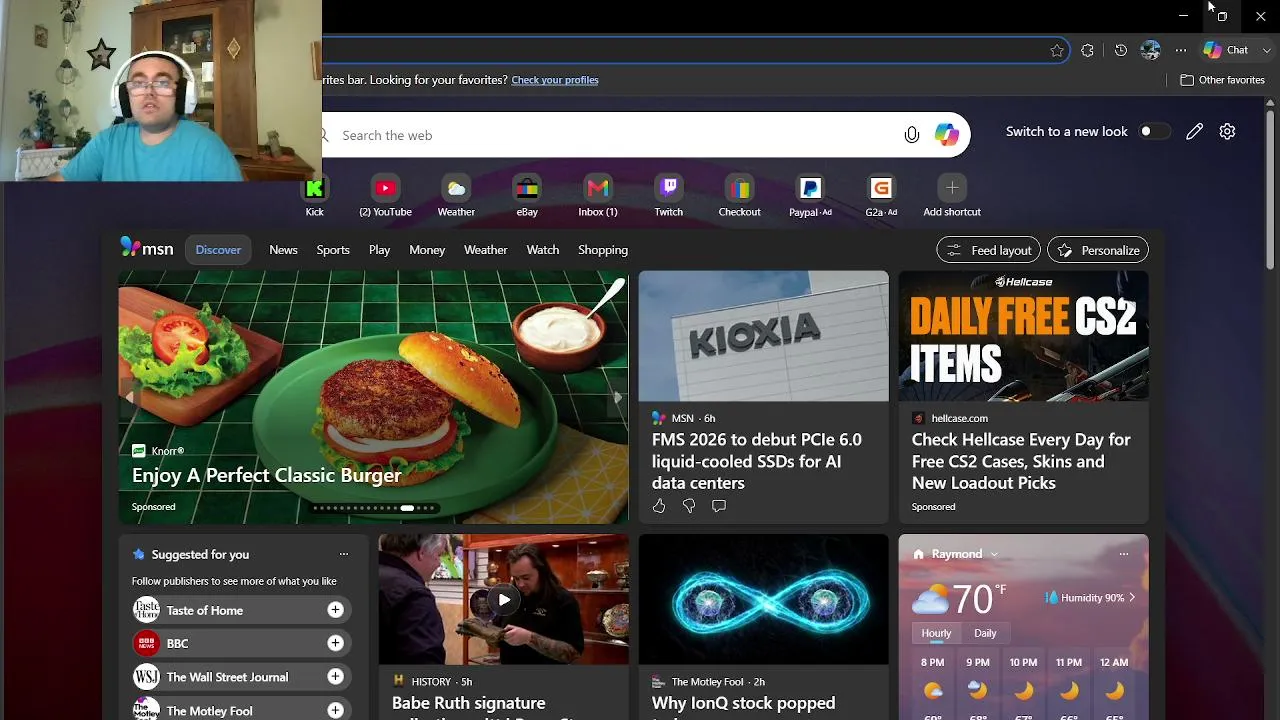Open the Other favorites folder

[x=1222, y=80]
